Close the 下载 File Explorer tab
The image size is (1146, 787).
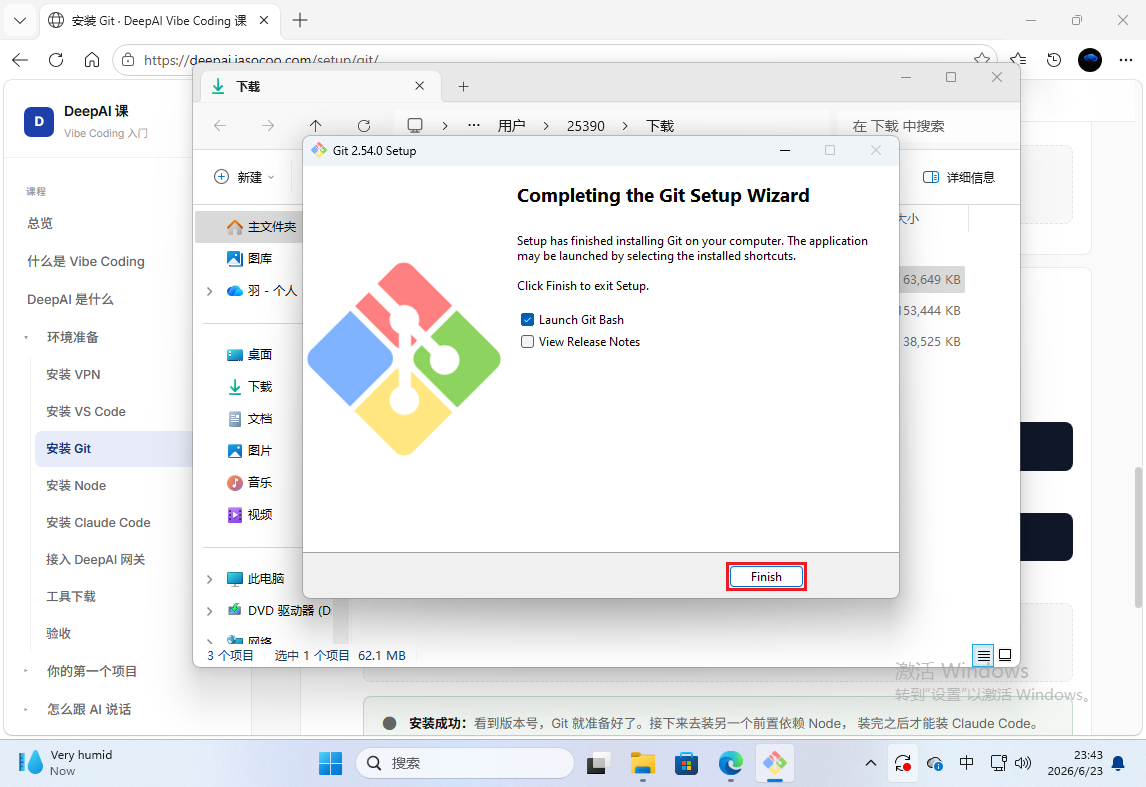click(x=420, y=86)
